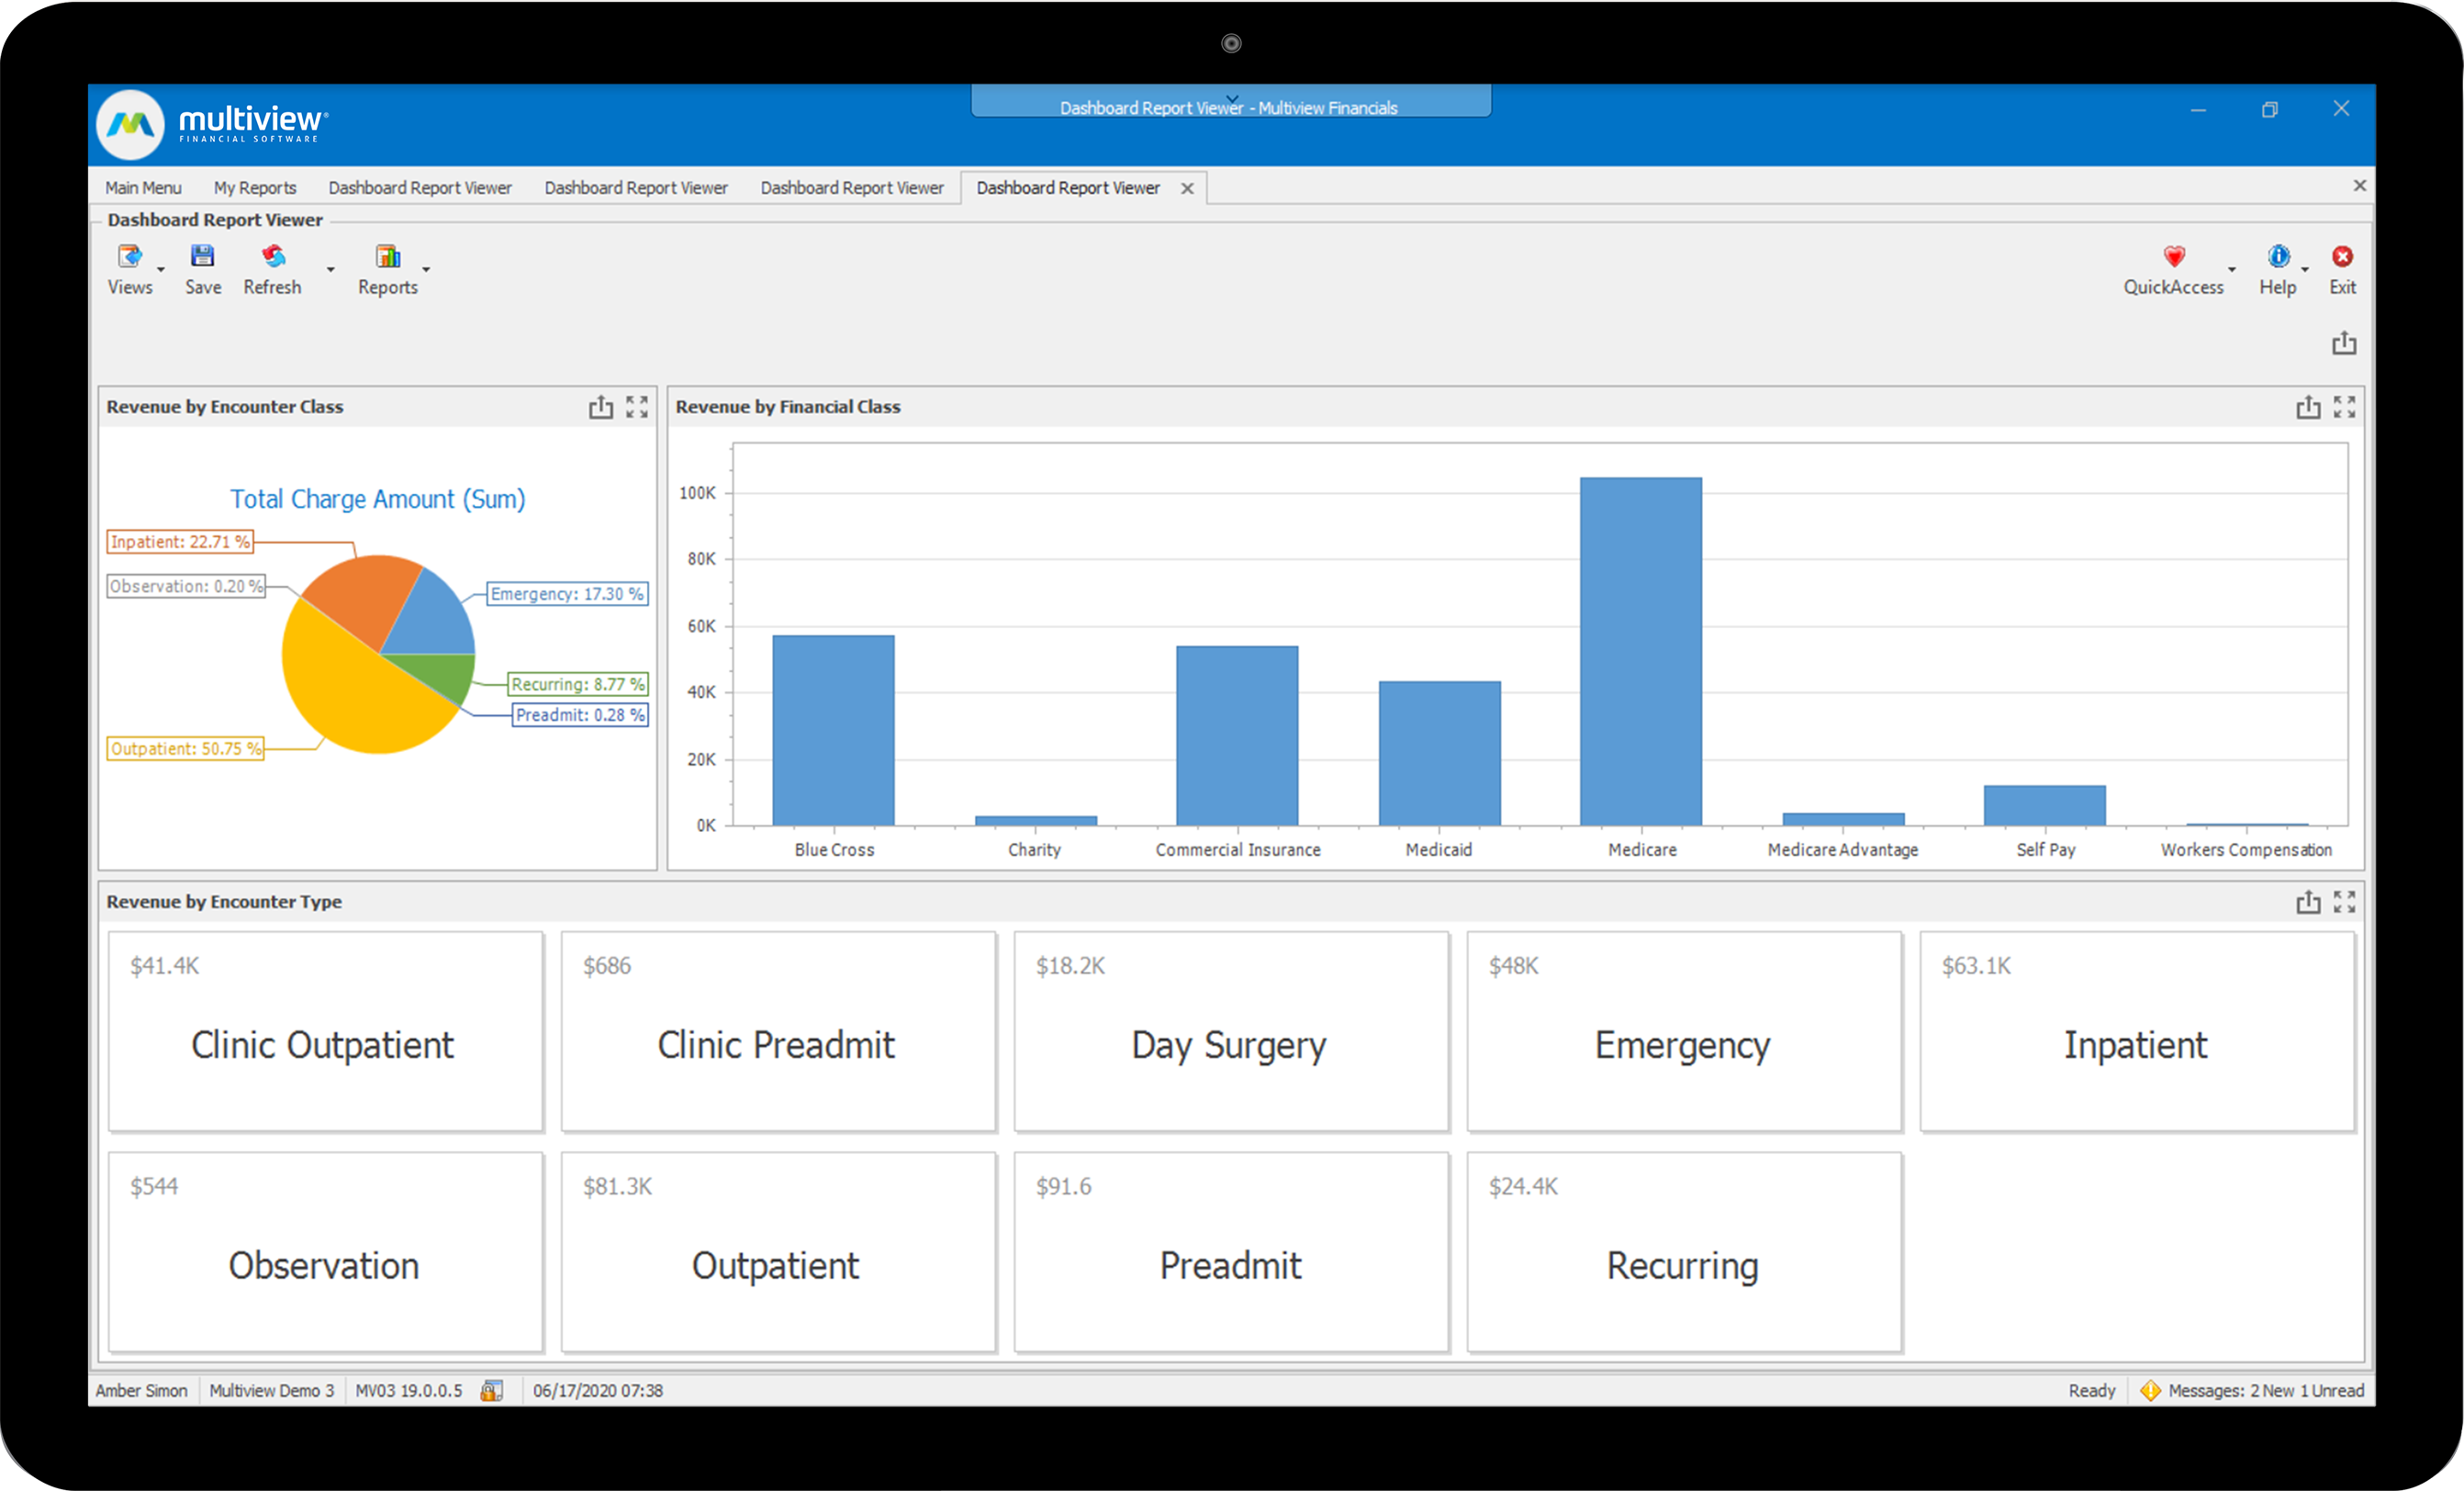Open the My Reports menu

point(255,188)
